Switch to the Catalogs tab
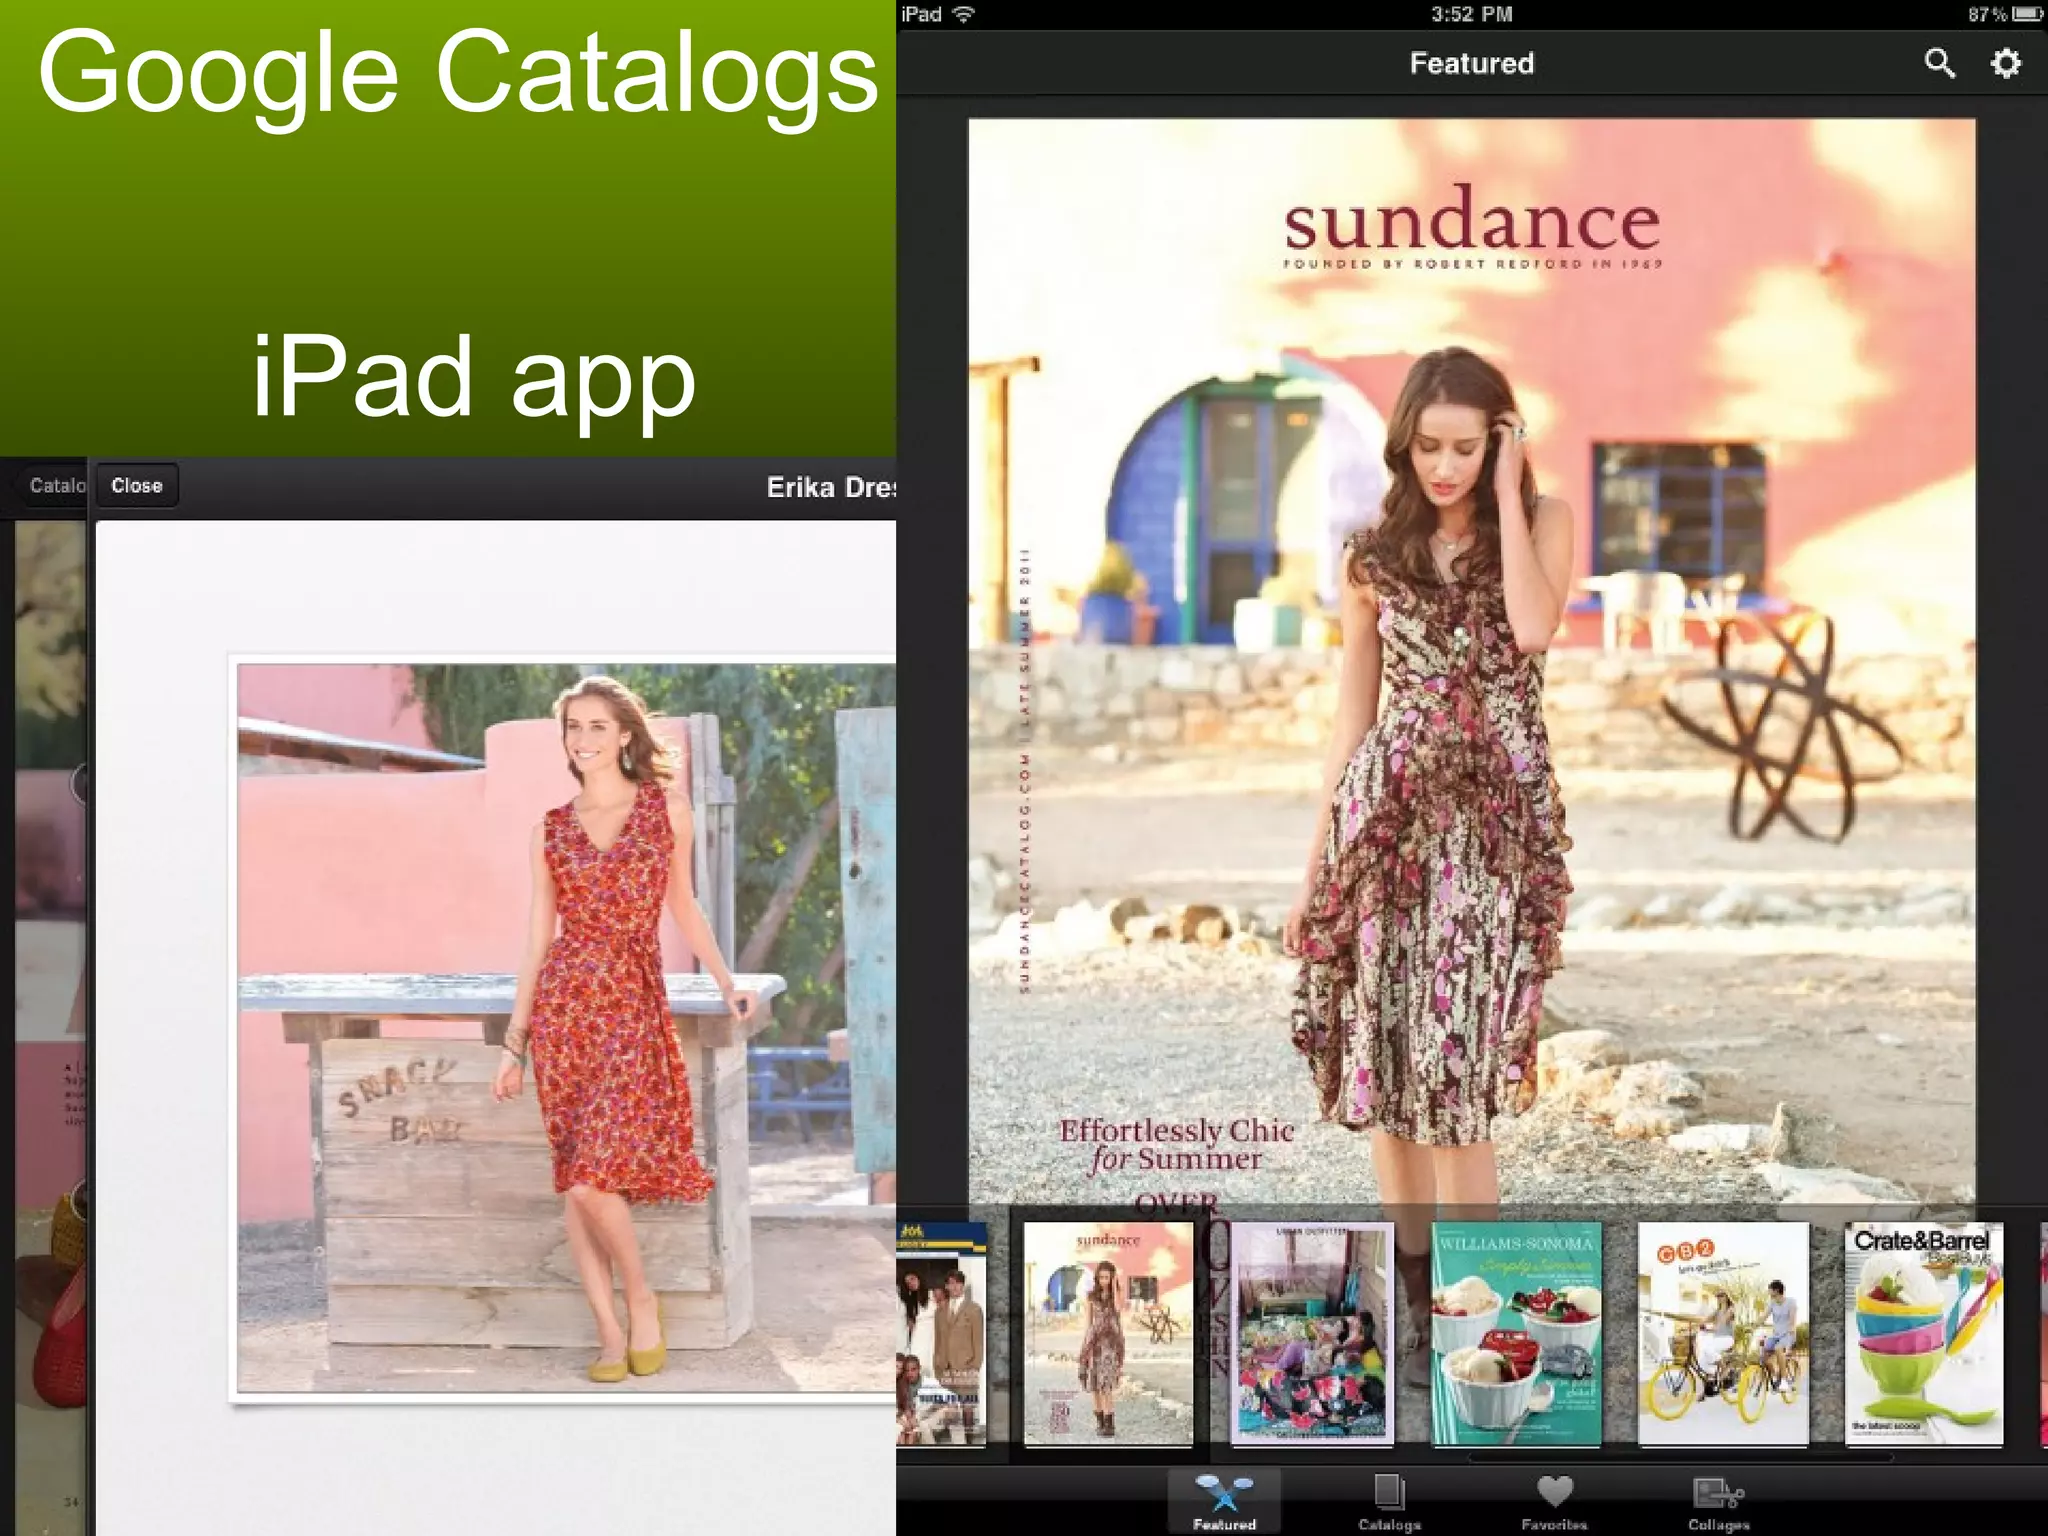2048x1536 pixels. 1389,1502
